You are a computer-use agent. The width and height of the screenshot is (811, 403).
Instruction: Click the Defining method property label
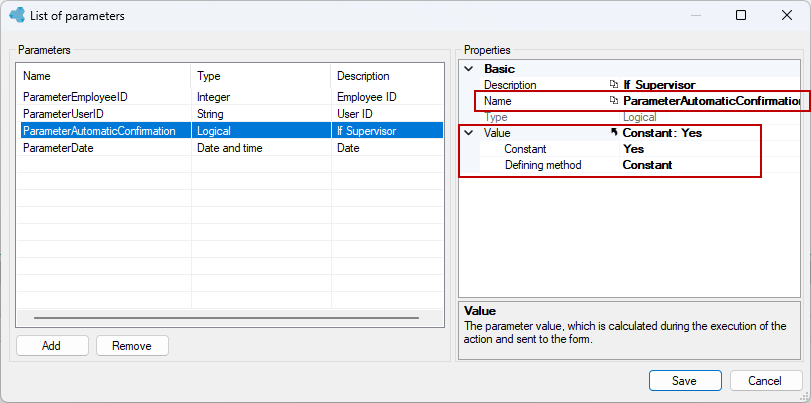point(543,165)
